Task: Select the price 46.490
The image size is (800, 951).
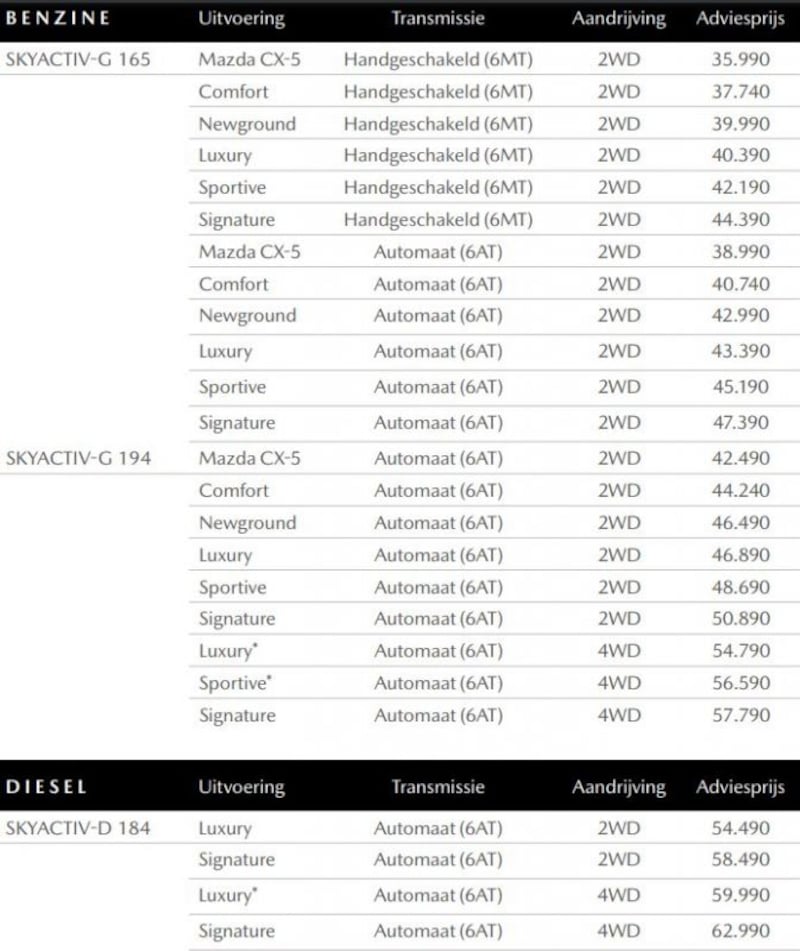Action: tap(741, 523)
